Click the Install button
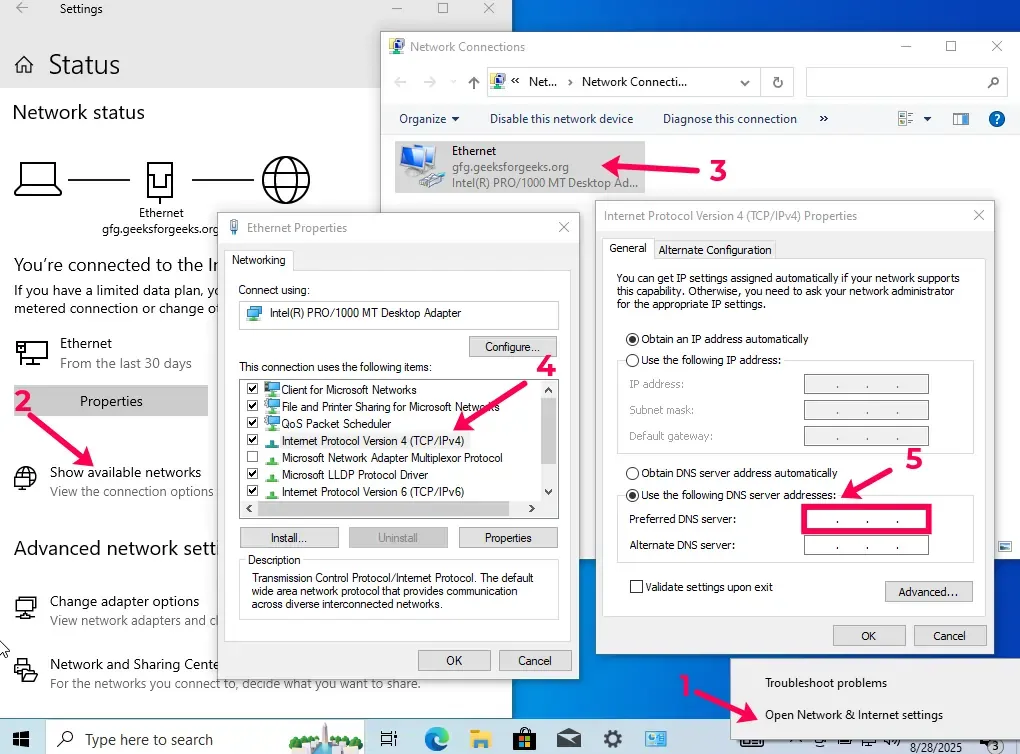The width and height of the screenshot is (1020, 754). point(289,538)
